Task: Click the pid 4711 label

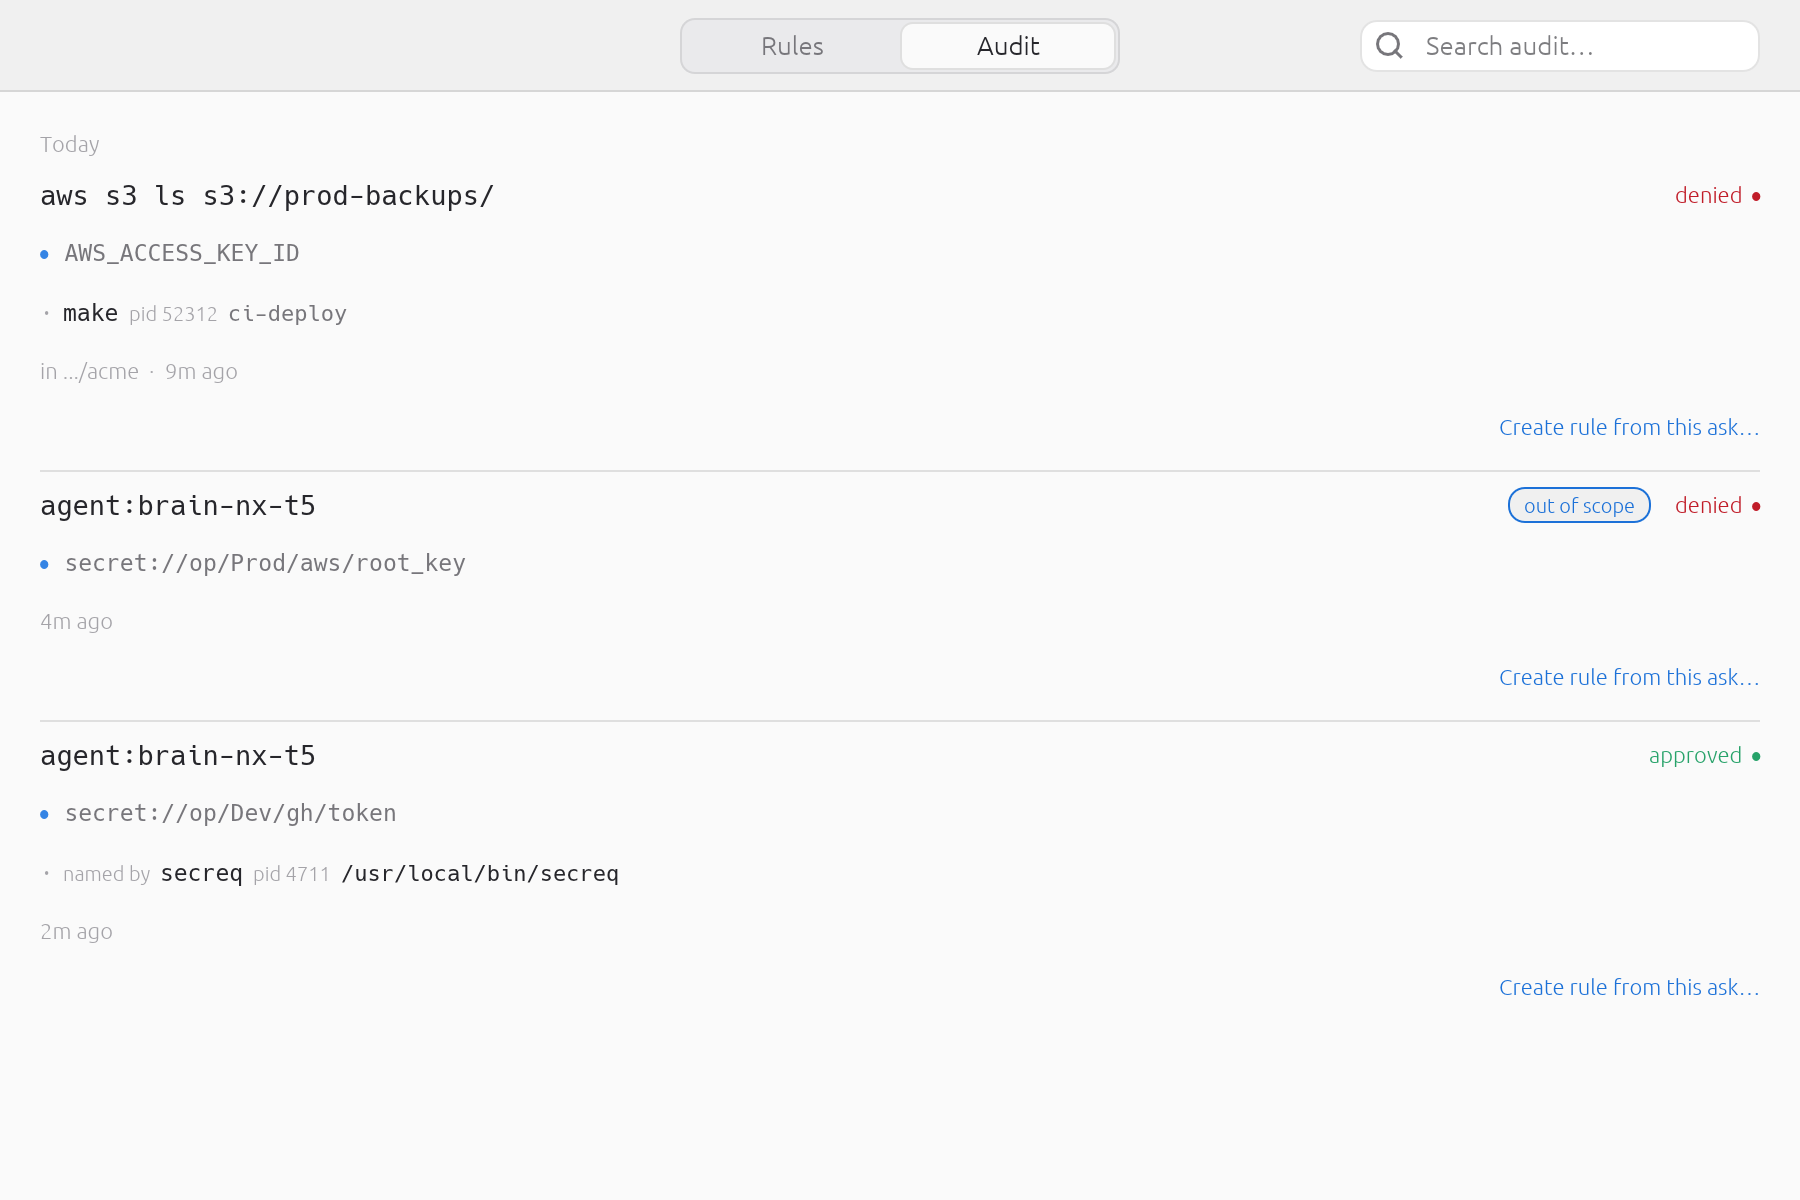Action: point(291,874)
